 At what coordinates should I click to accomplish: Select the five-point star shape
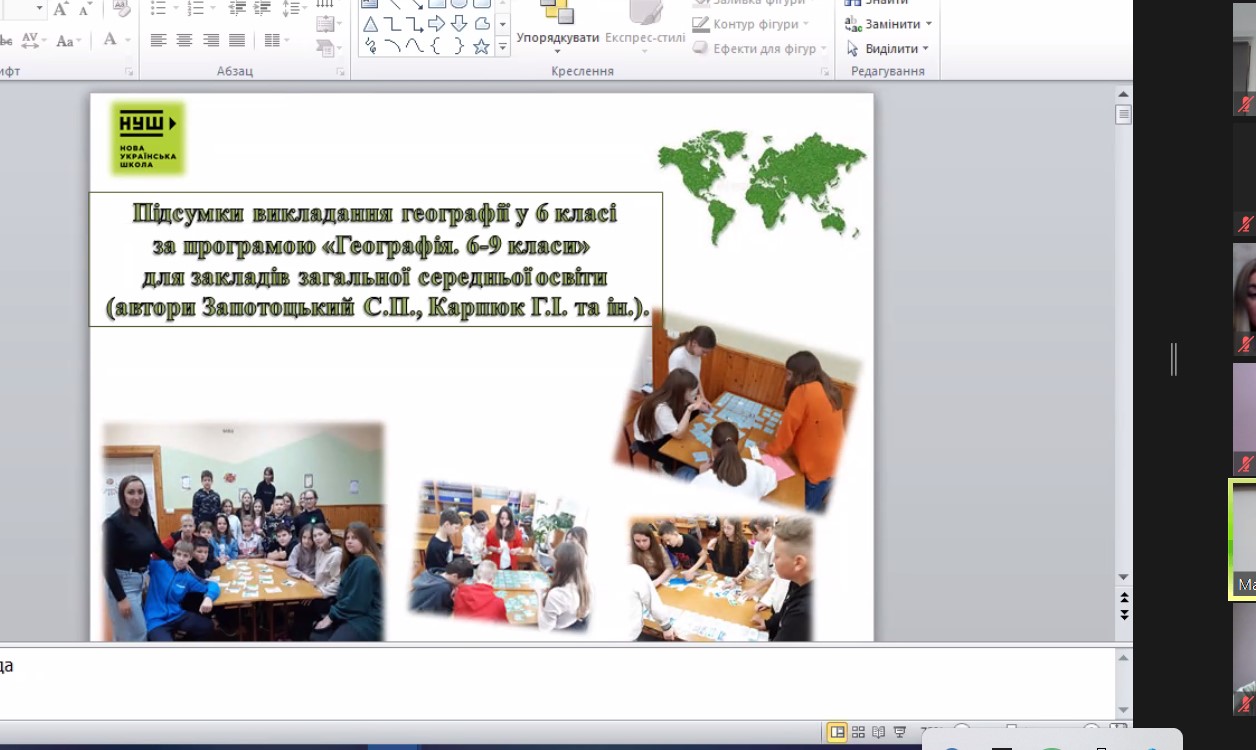coord(481,46)
